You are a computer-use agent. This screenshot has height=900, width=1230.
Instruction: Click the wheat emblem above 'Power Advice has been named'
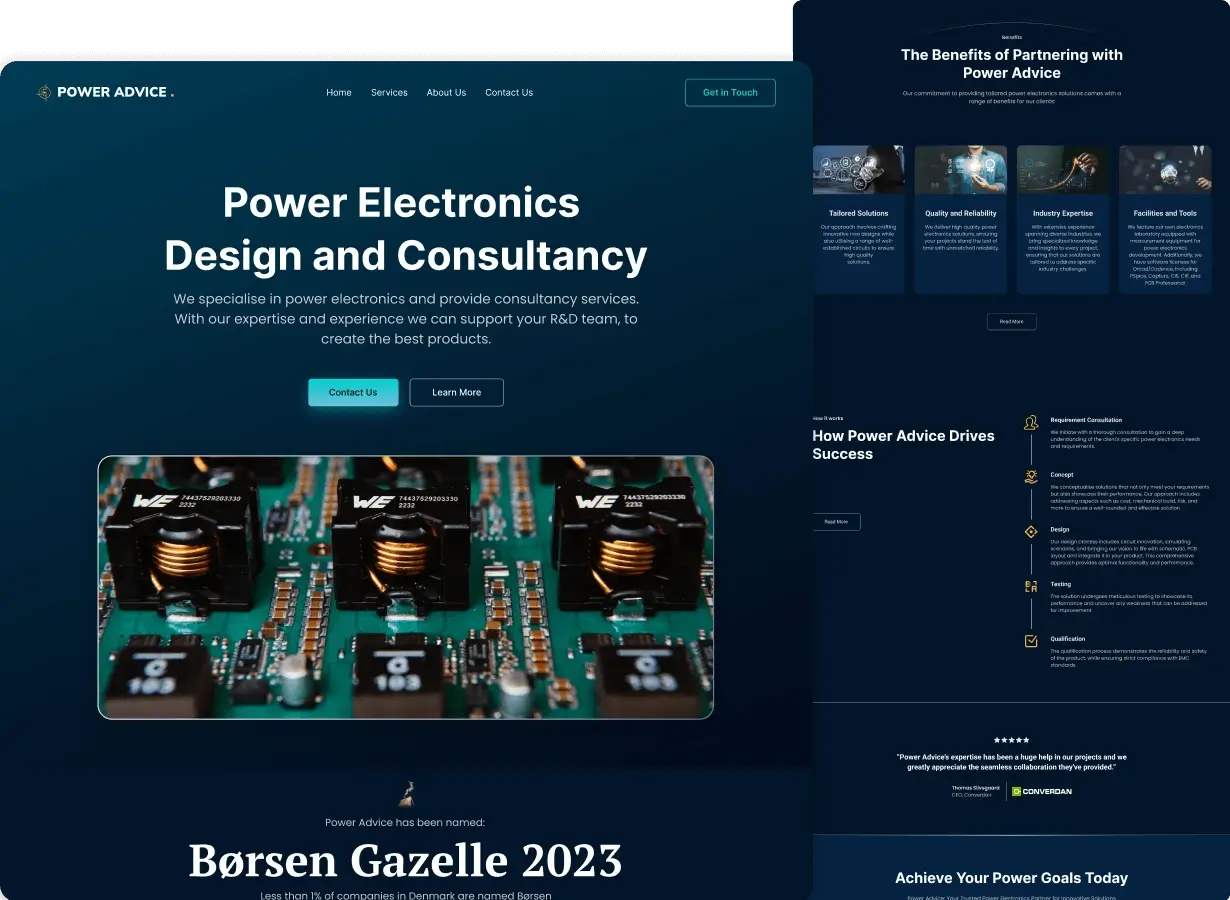[405, 794]
